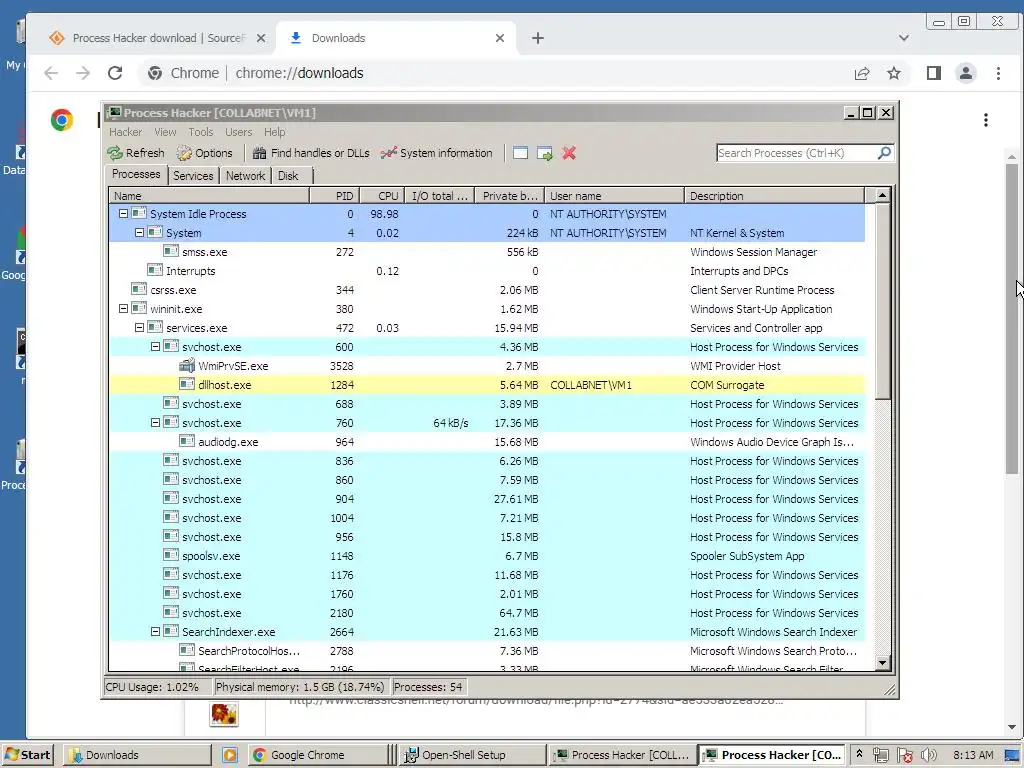Viewport: 1024px width, 768px height.
Task: Collapse the System Idle Process tree
Action: click(123, 214)
